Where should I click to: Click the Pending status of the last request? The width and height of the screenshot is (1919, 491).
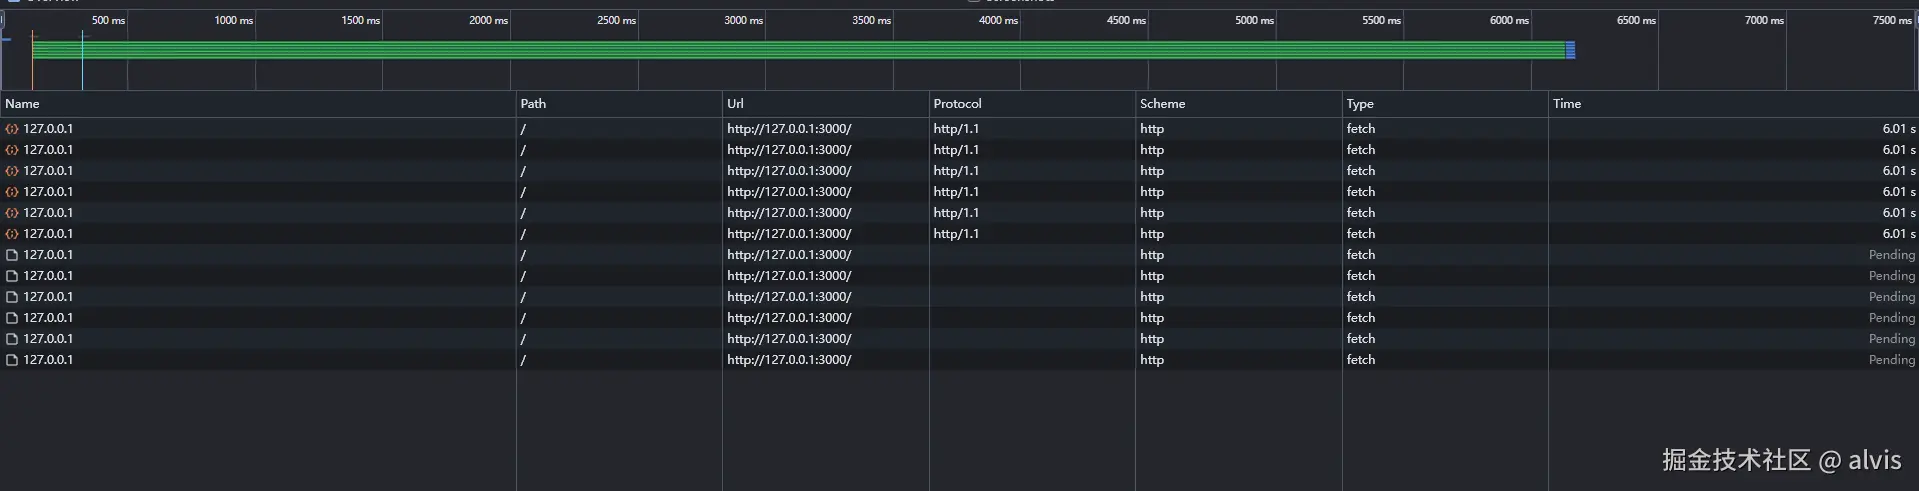(x=1891, y=360)
